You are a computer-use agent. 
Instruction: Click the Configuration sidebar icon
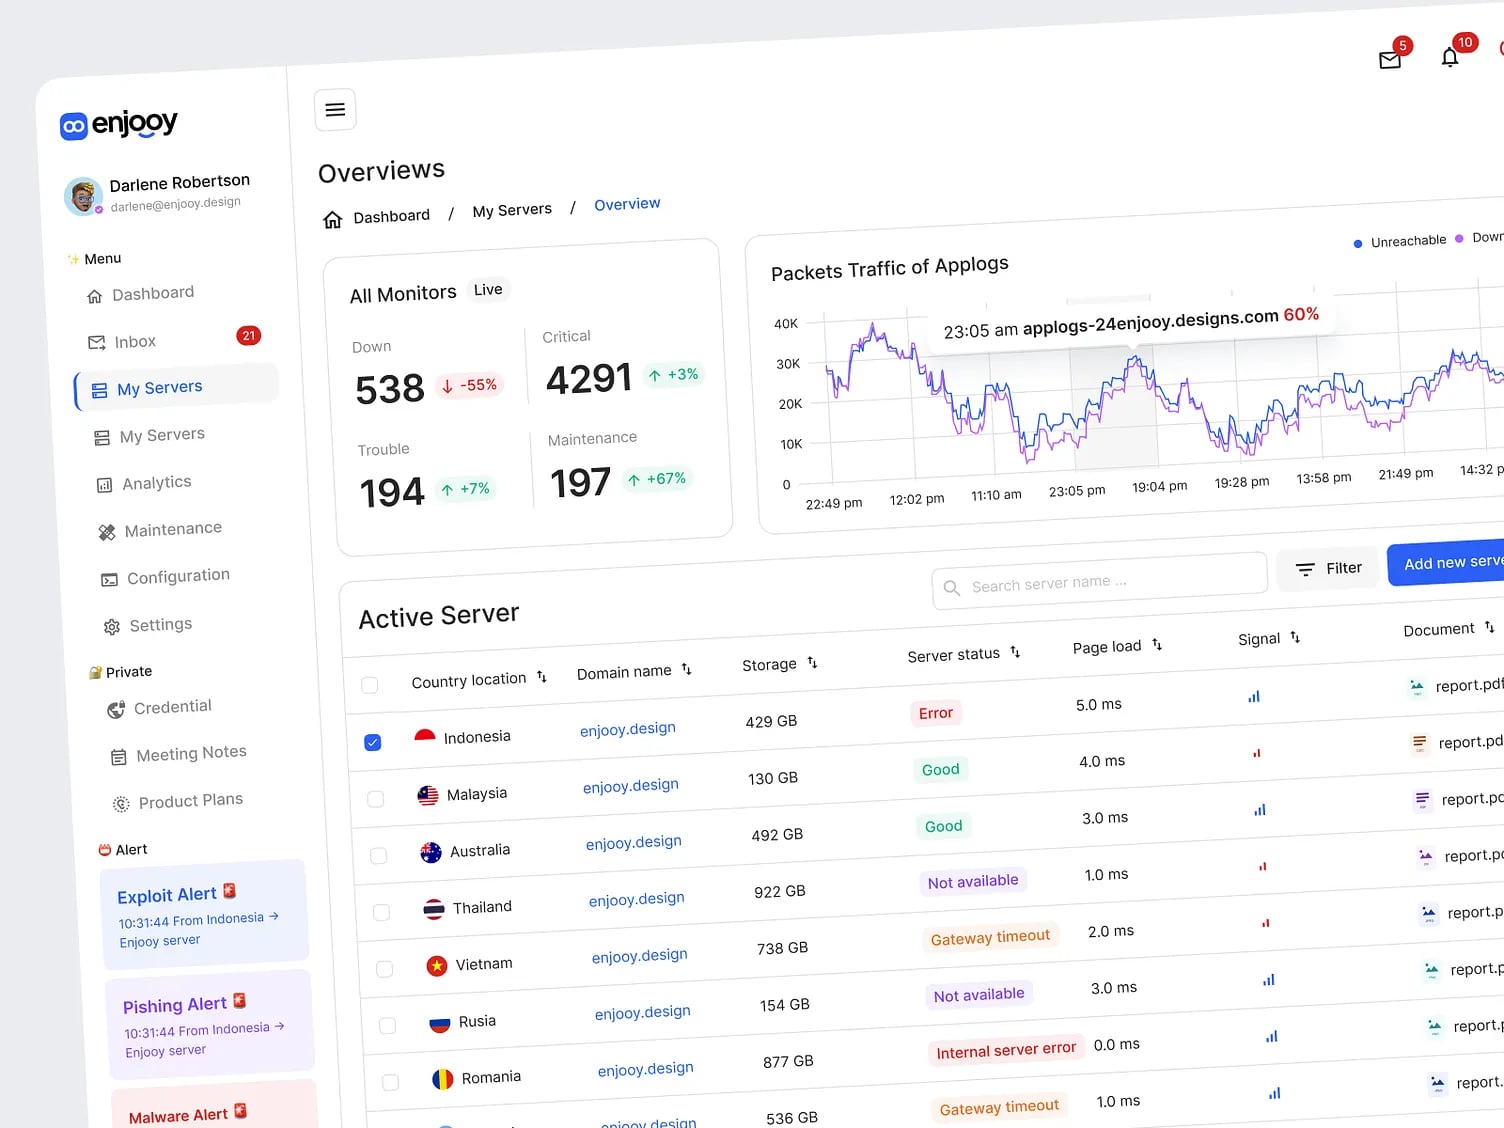108,577
